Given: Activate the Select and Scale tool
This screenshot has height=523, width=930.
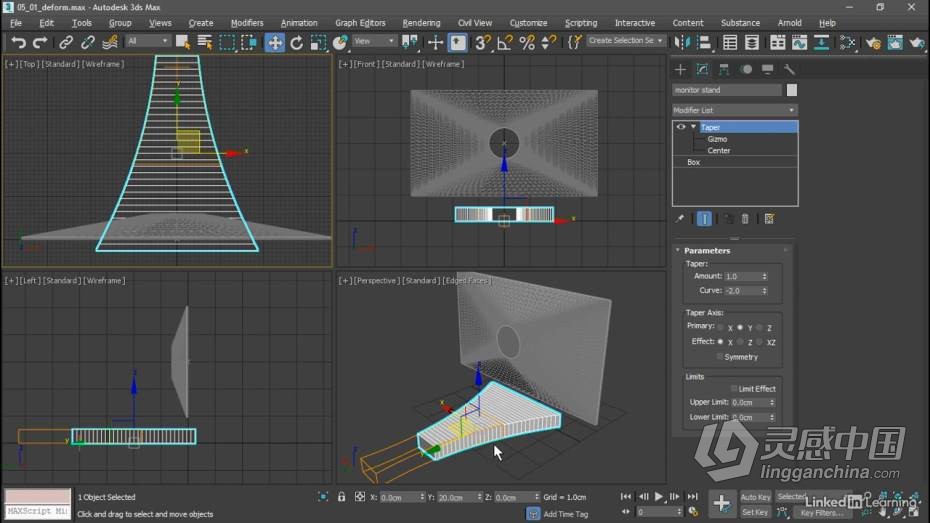Looking at the screenshot, I should (x=319, y=42).
